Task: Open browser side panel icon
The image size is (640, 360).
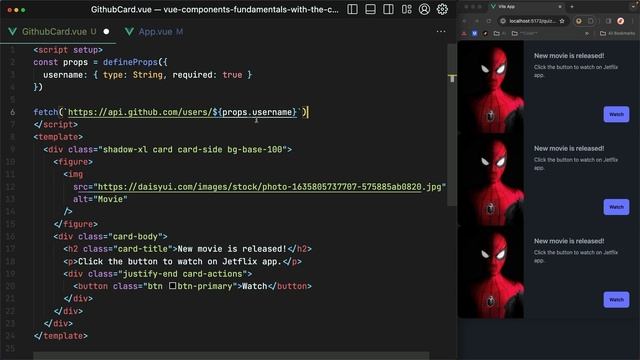Action: [608, 21]
